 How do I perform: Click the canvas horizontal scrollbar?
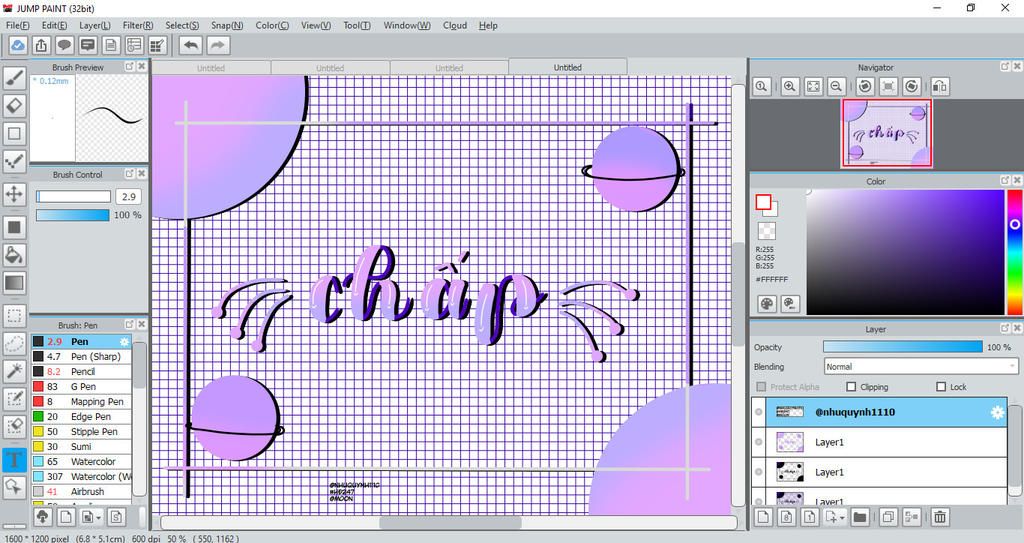click(449, 523)
